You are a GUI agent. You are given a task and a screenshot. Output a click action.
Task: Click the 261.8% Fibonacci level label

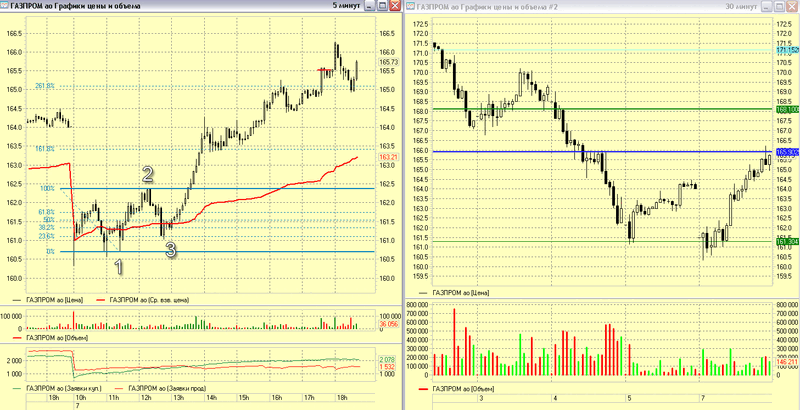click(45, 86)
